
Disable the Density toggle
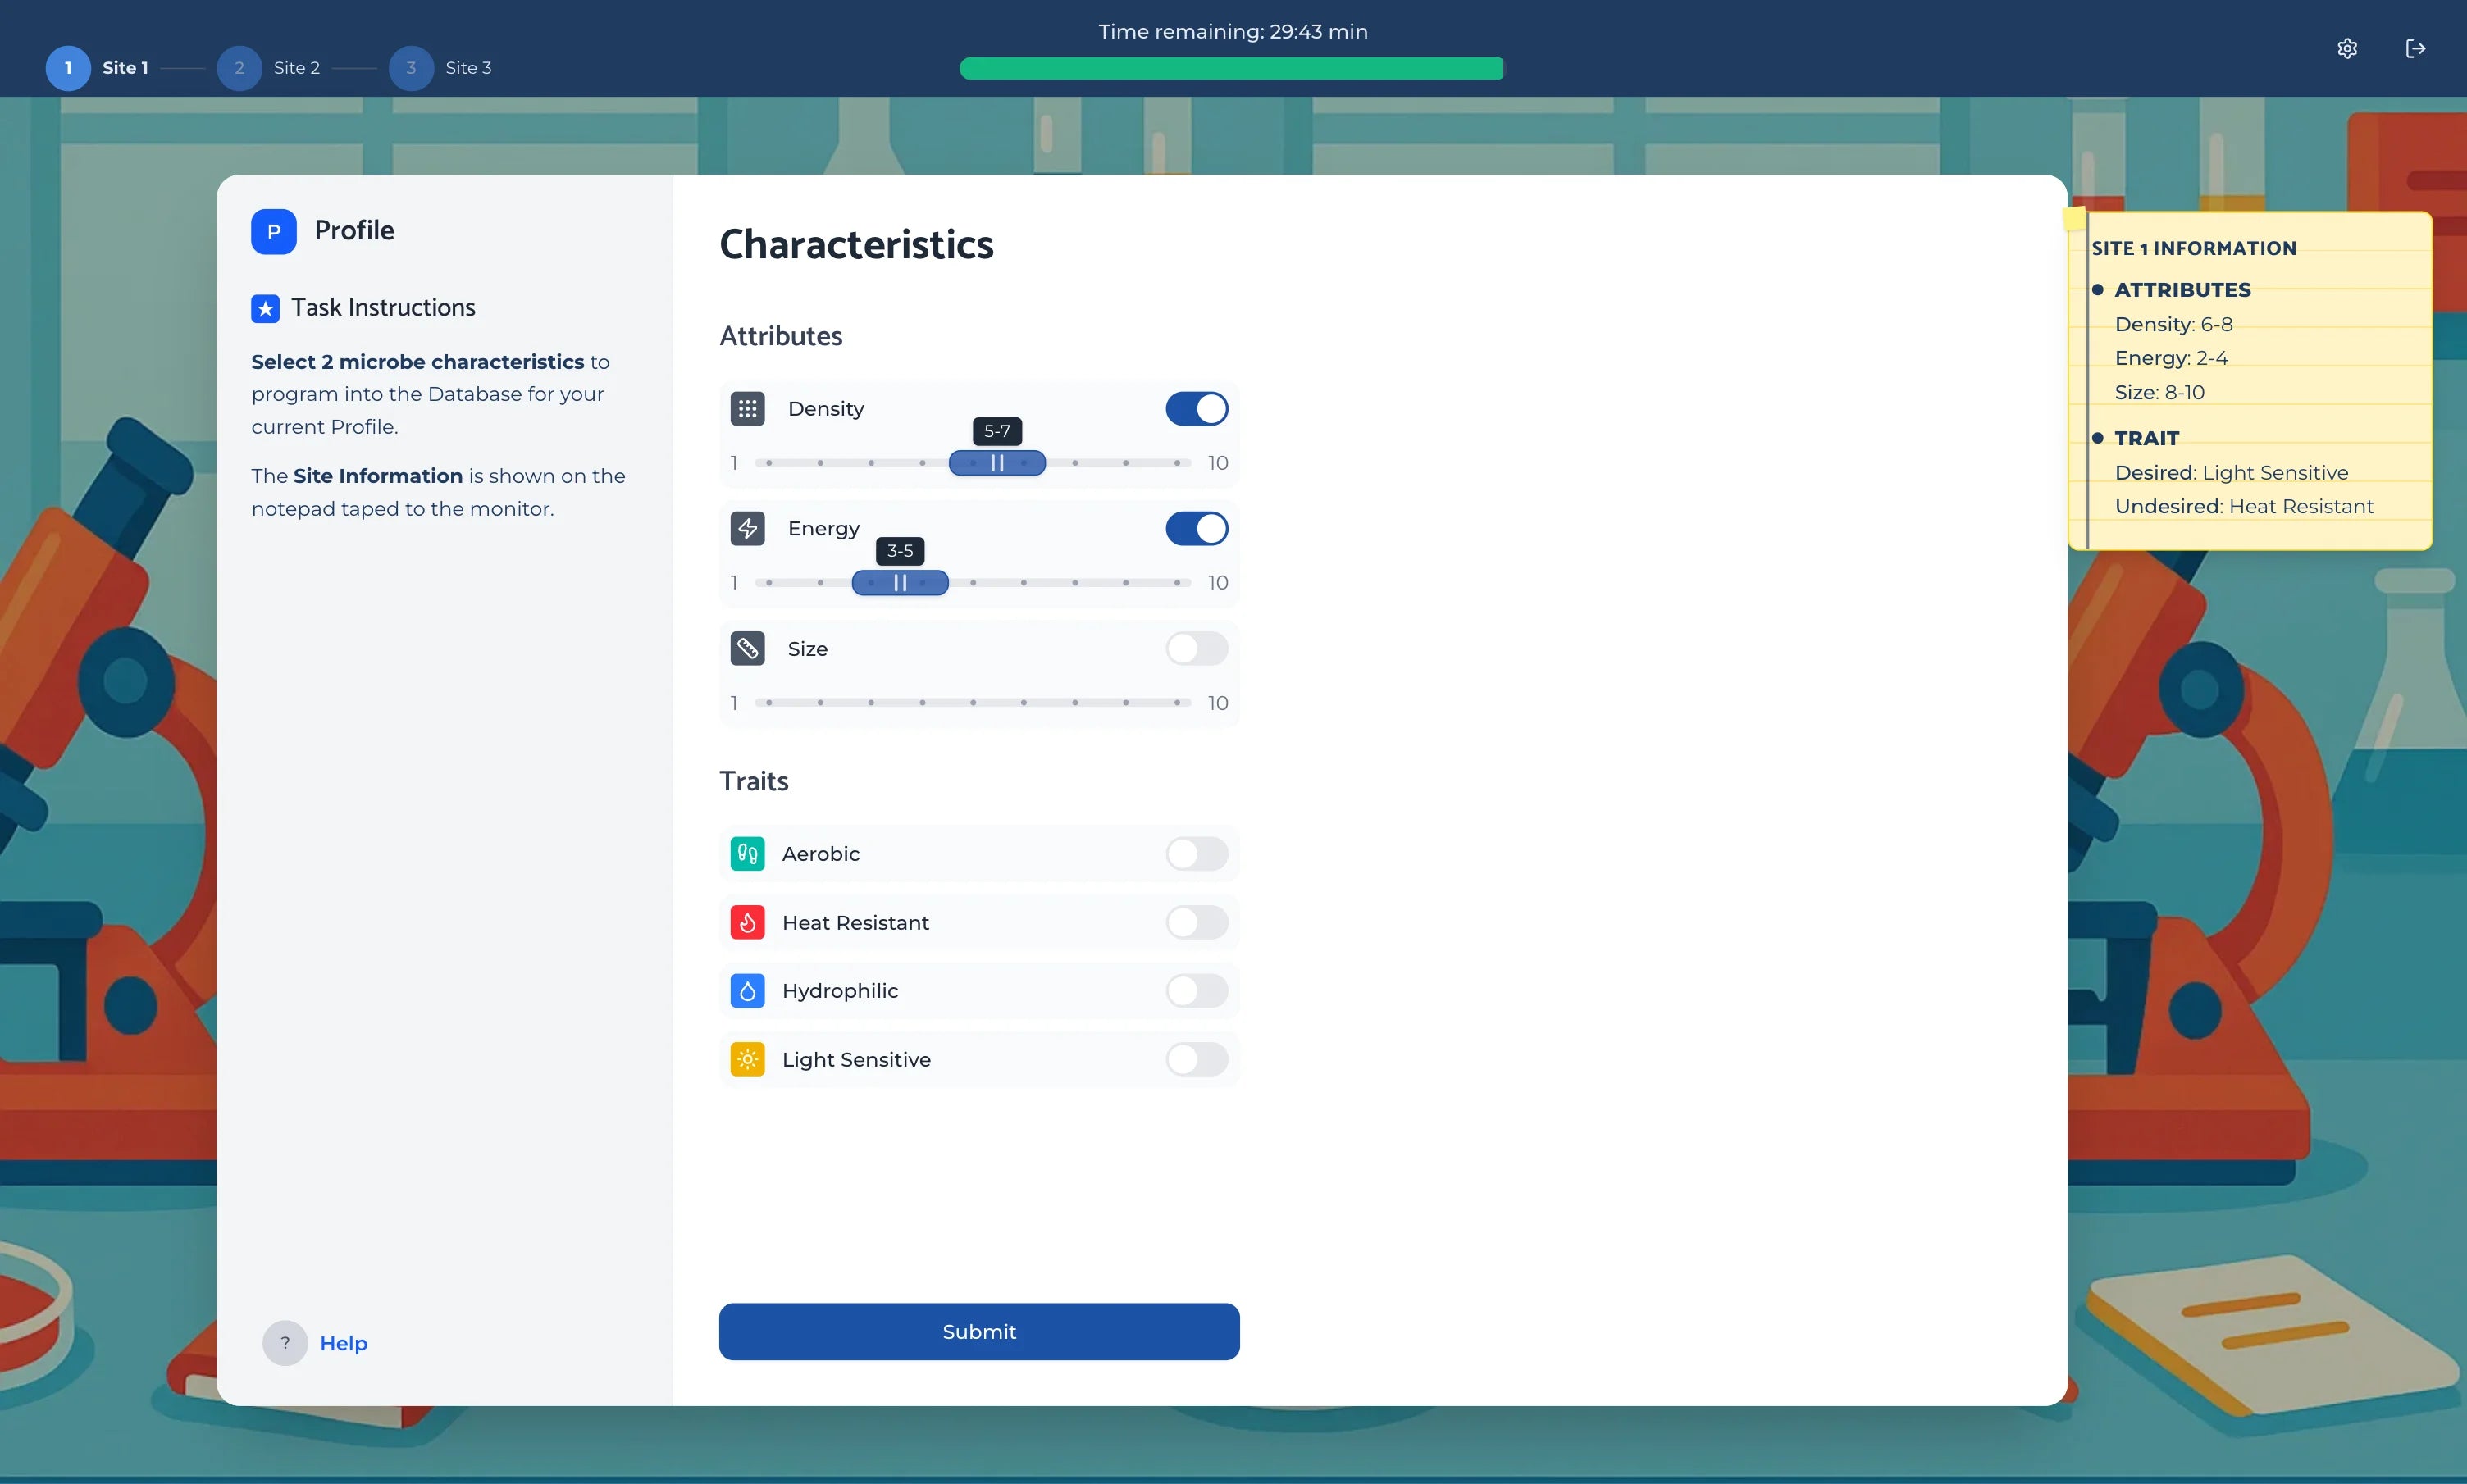(x=1196, y=409)
